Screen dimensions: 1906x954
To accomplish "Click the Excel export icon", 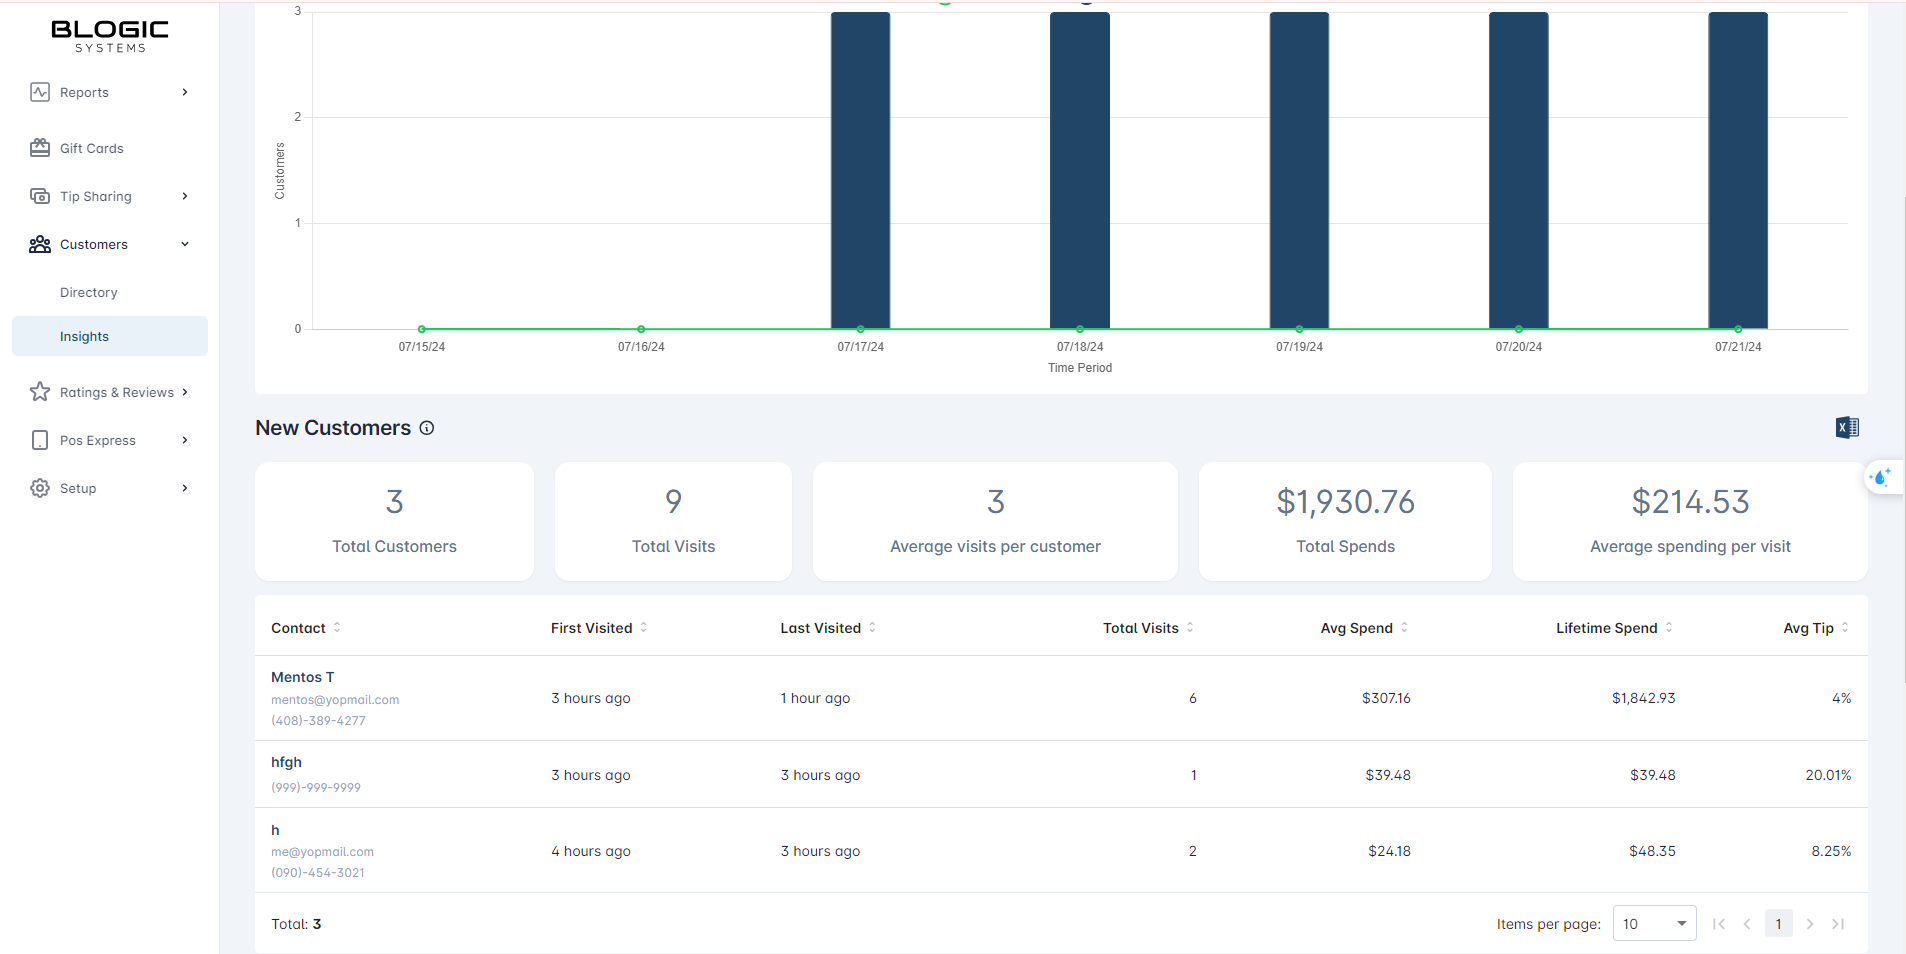I will pyautogui.click(x=1846, y=428).
